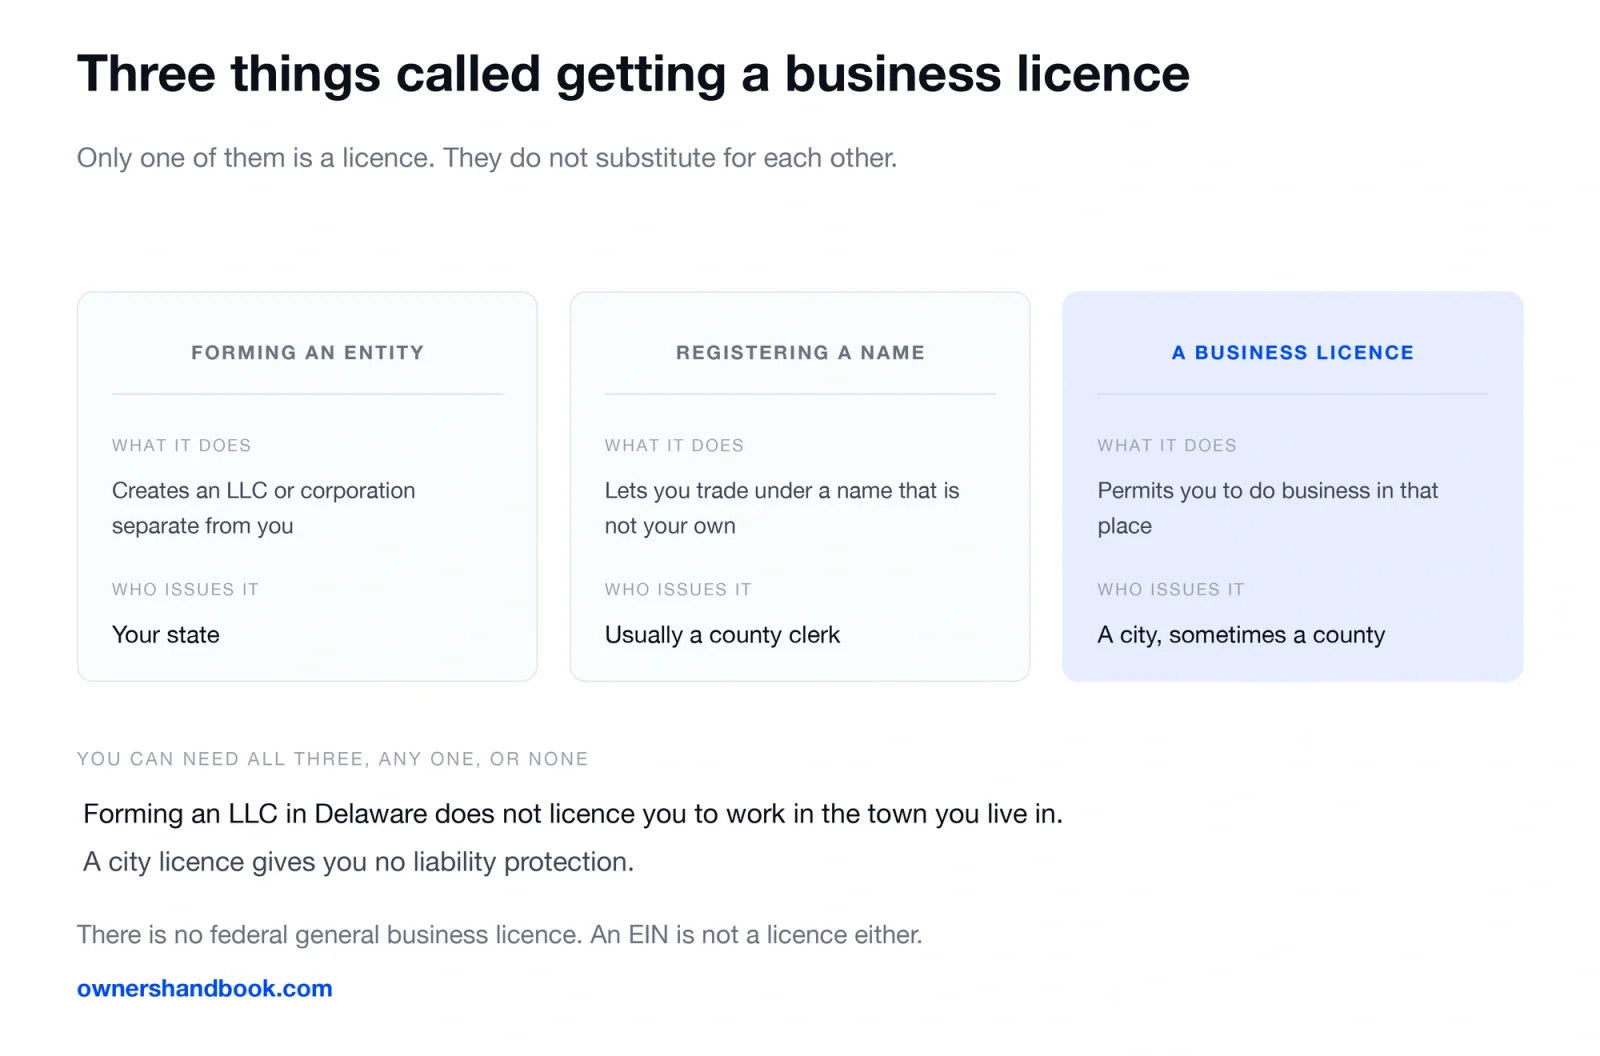Viewport: 1600px width, 1056px height.
Task: Click 'WHO ISSUES IT' label in Forming an Entity card
Action: (185, 589)
